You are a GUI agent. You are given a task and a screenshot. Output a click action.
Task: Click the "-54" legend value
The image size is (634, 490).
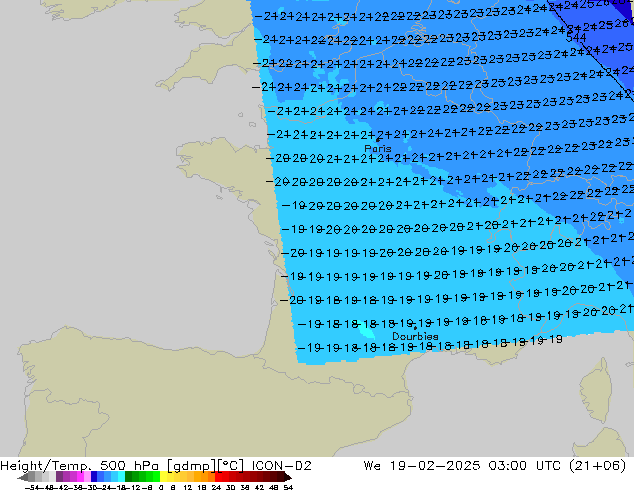(x=31, y=487)
